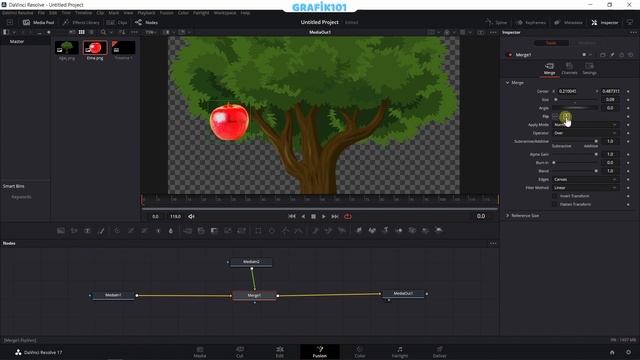
Task: Toggle the keyframe diamond for Blend
Action: click(628, 171)
